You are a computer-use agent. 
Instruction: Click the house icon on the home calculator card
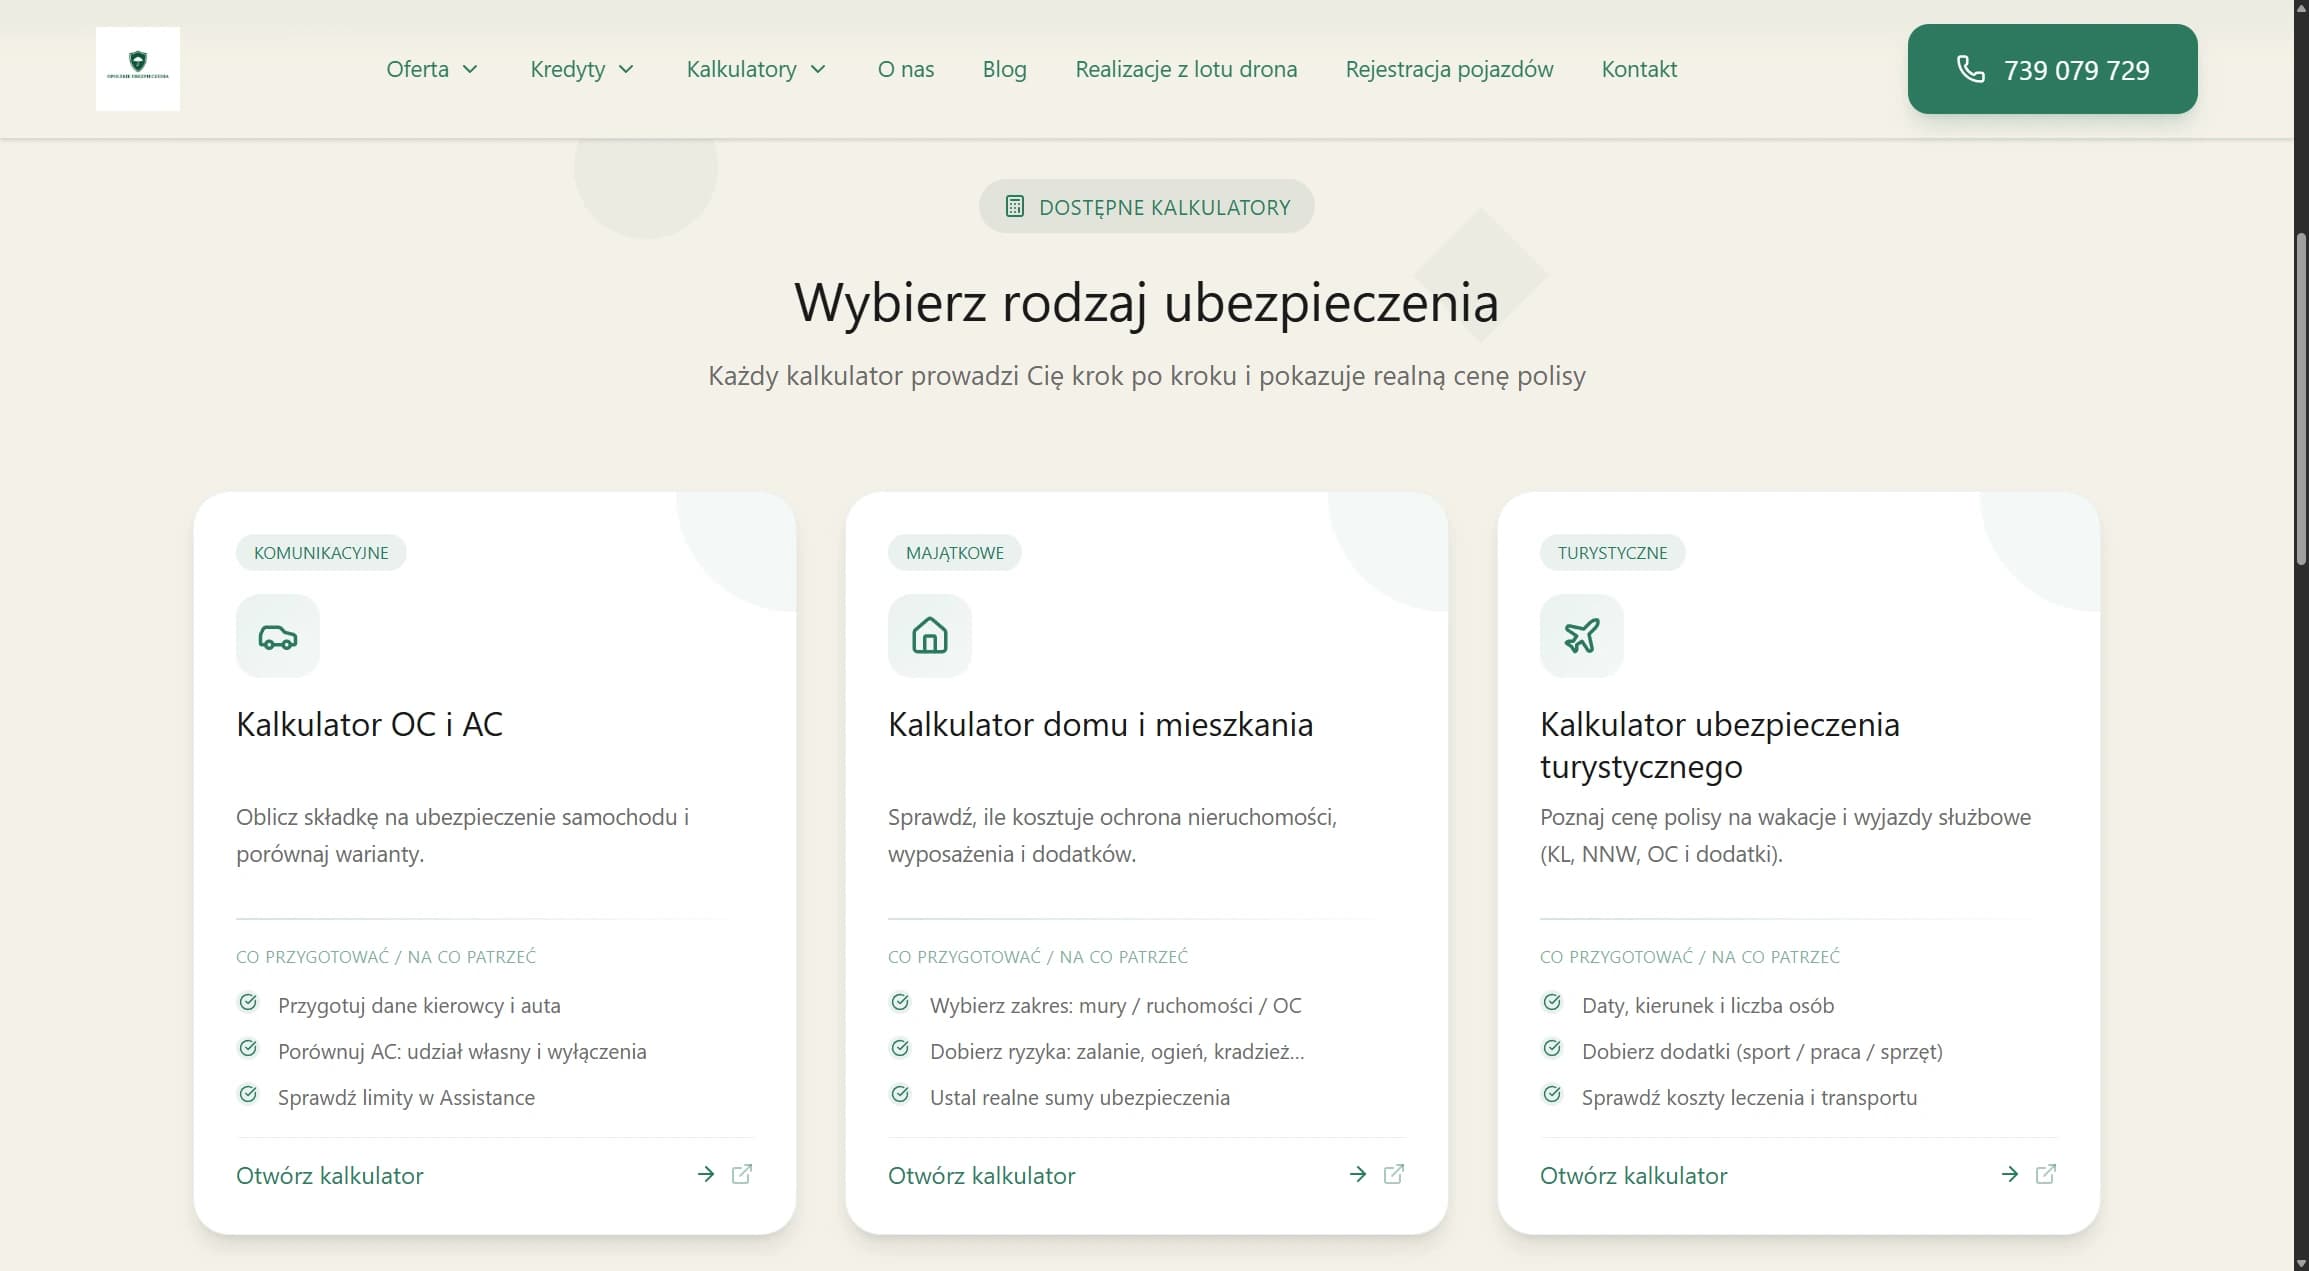[930, 636]
